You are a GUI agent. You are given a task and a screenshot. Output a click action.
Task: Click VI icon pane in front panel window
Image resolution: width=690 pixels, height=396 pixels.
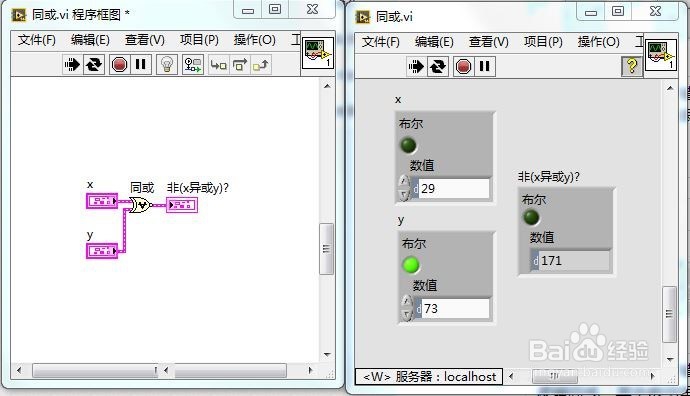point(661,55)
